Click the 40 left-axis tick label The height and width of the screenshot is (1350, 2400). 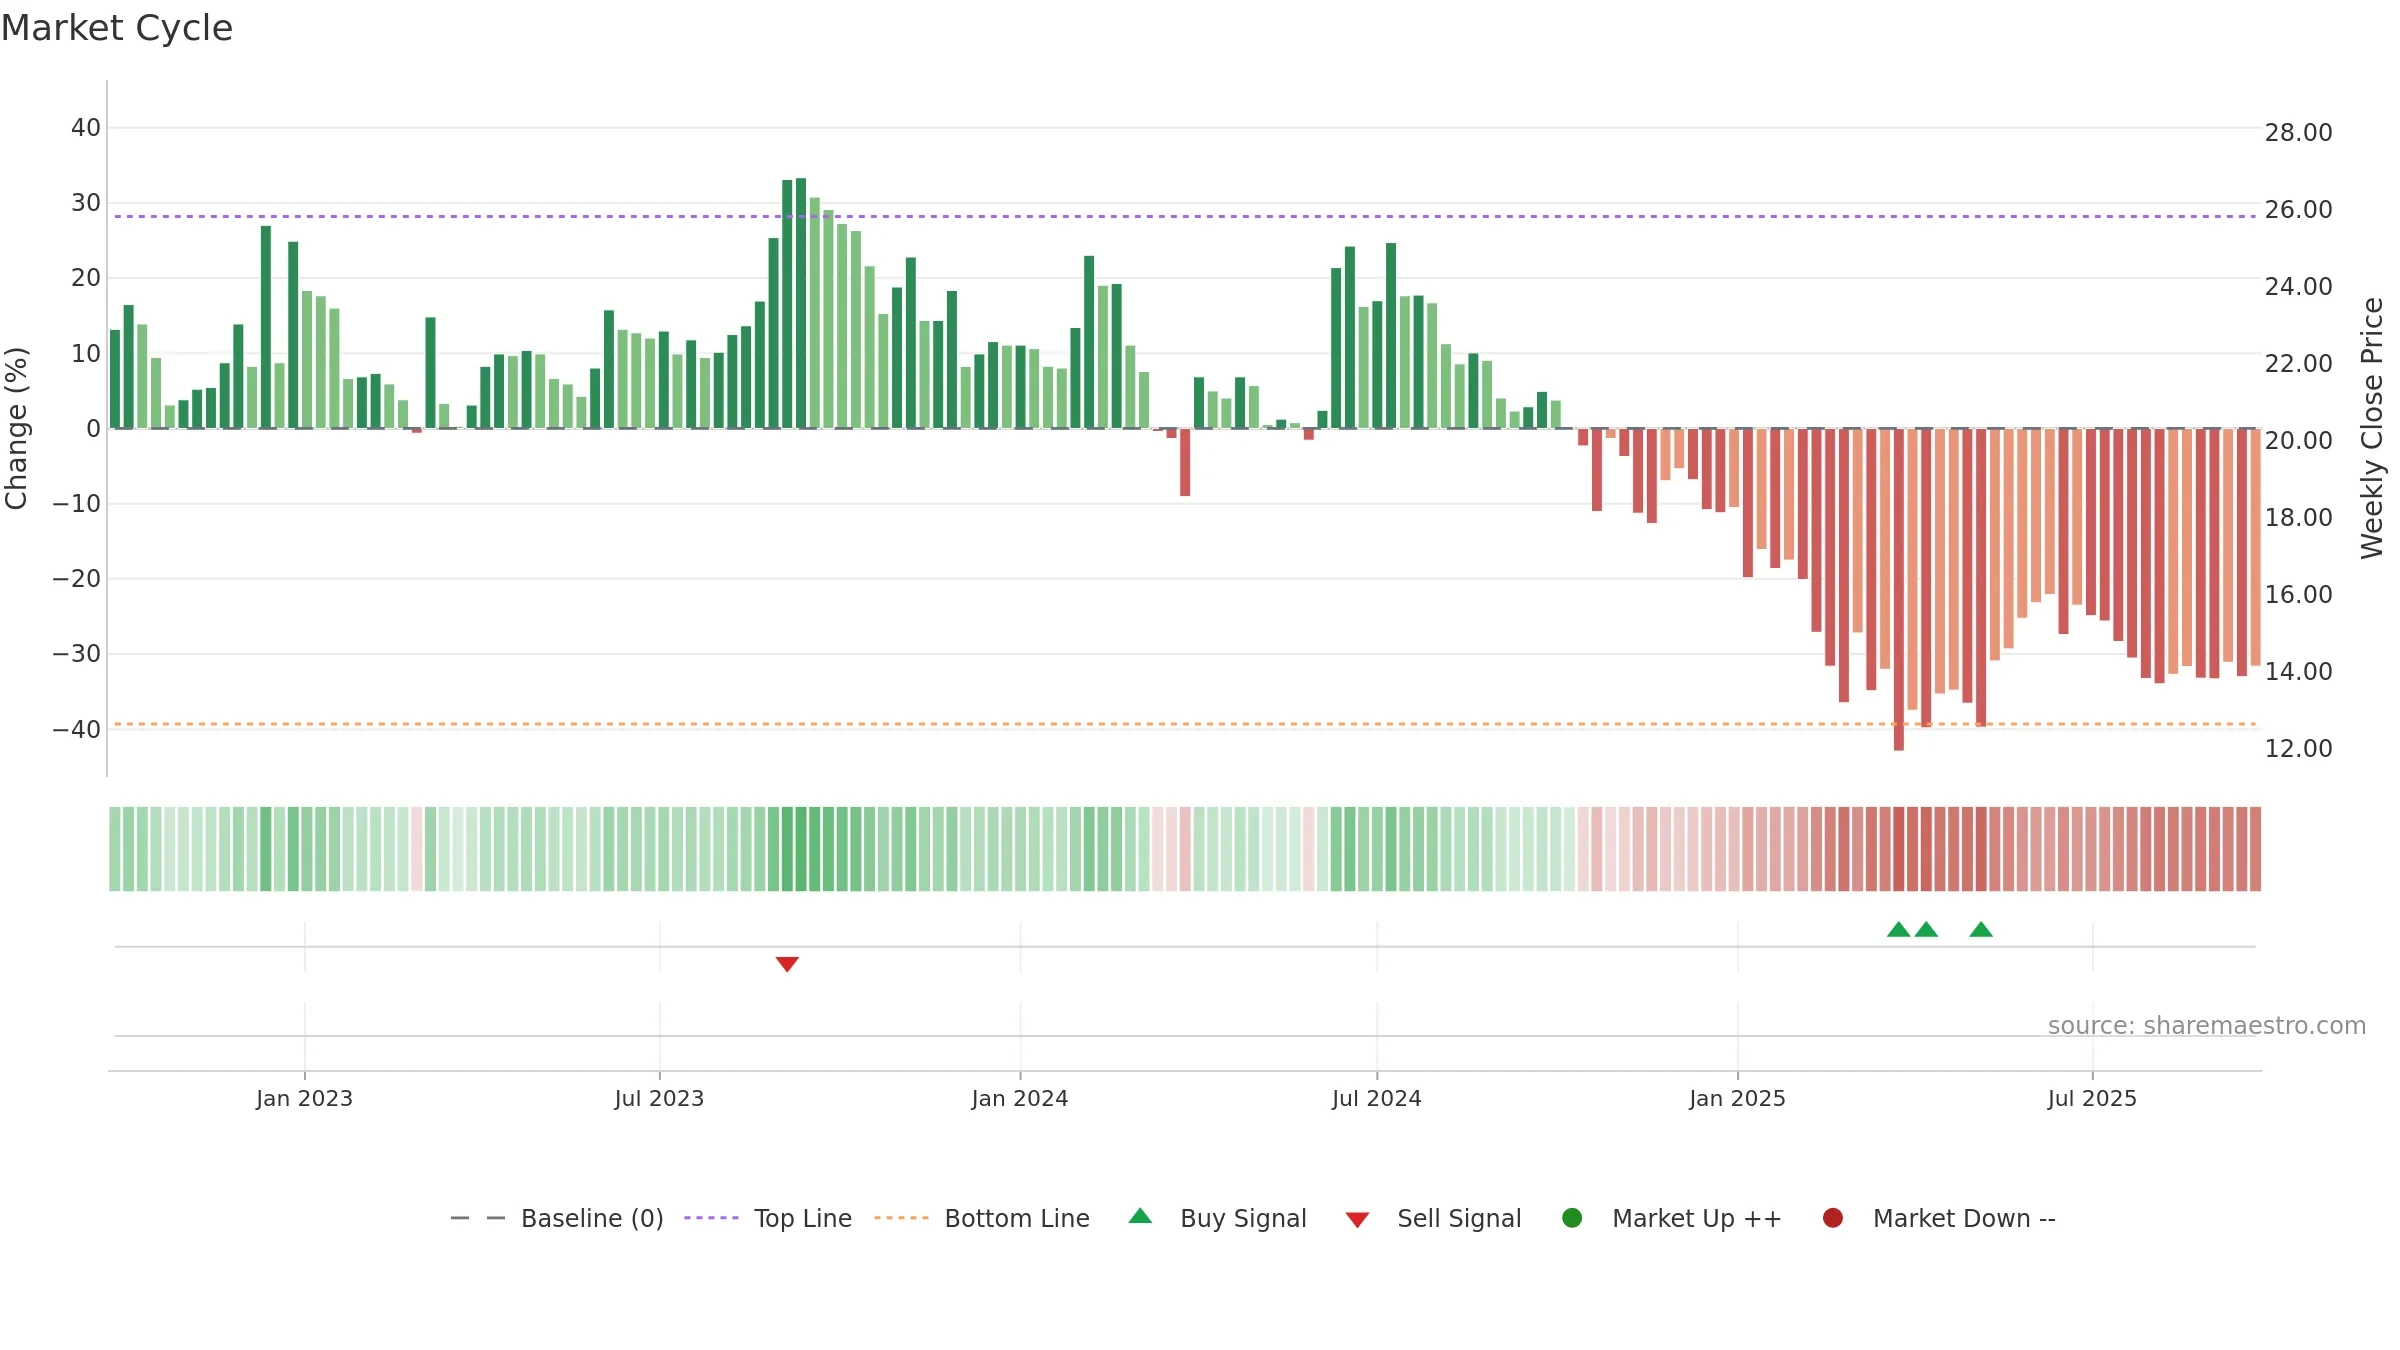86,127
